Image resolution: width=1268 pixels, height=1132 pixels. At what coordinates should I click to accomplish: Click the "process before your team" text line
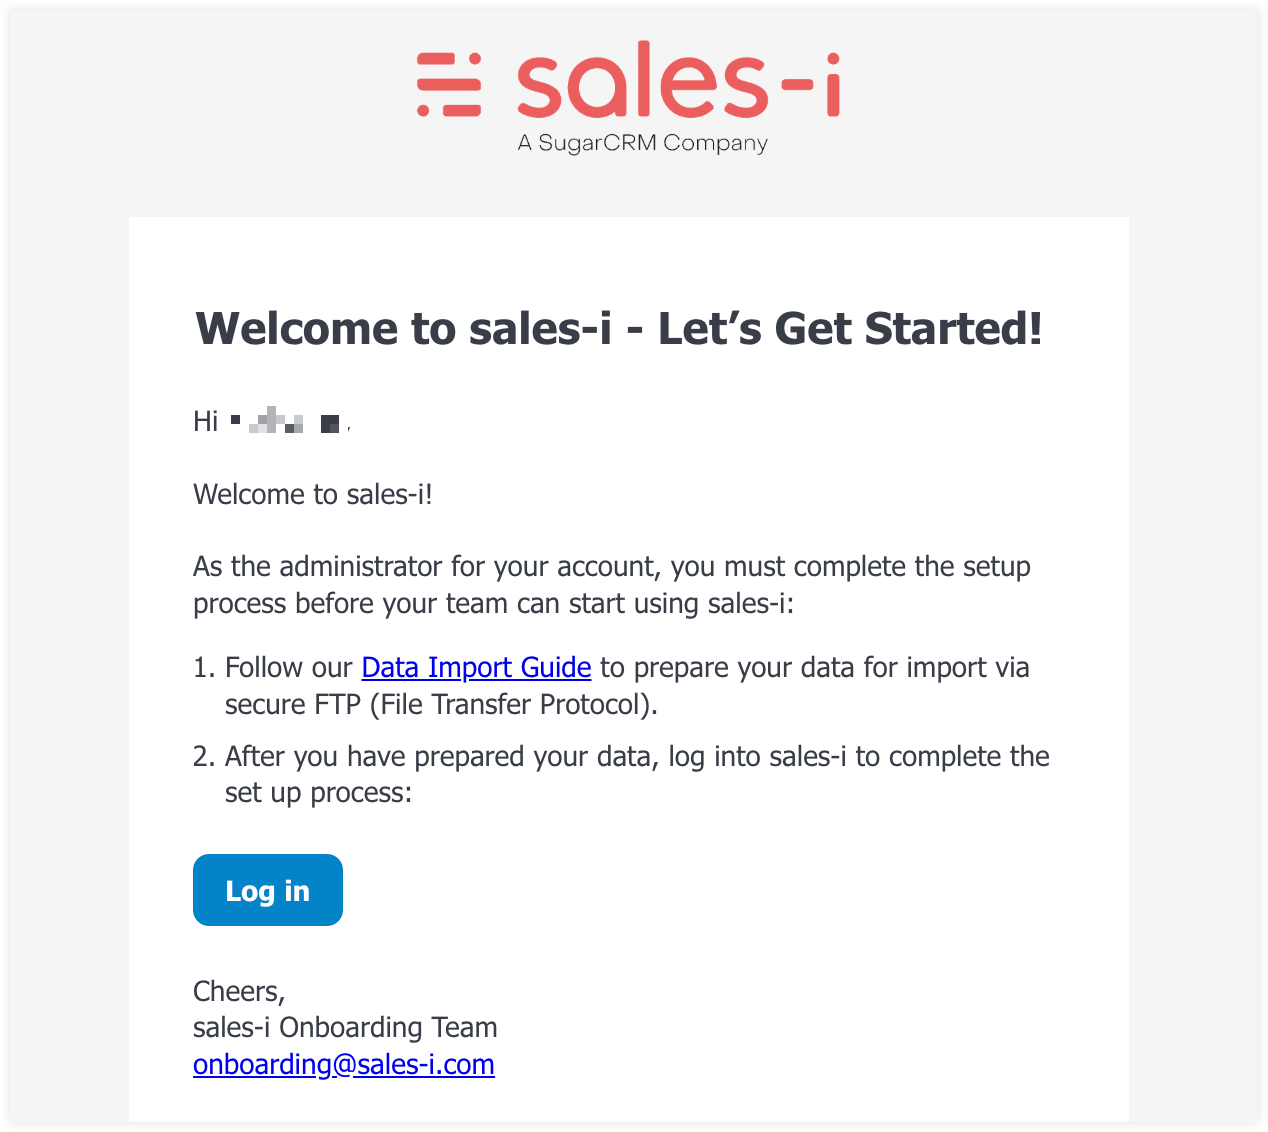[x=493, y=604]
